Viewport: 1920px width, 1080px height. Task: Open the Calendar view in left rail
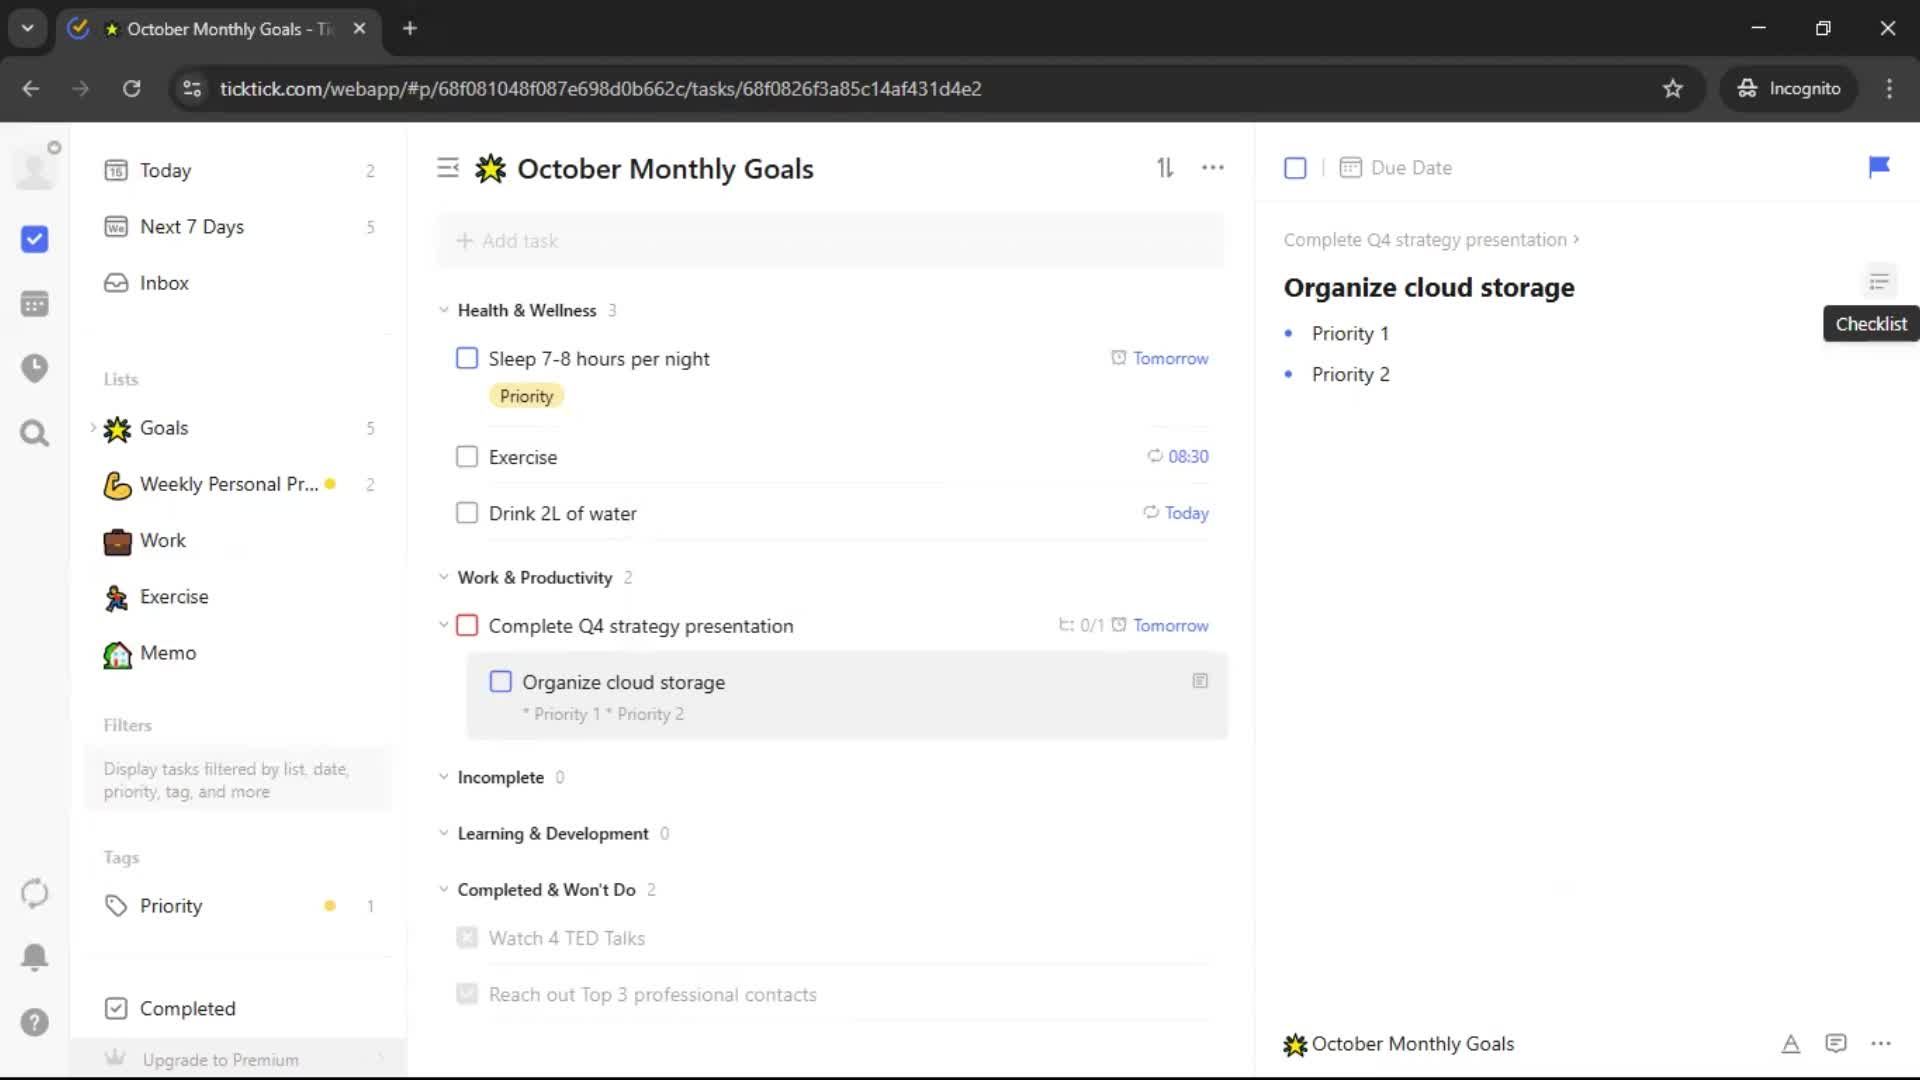tap(34, 304)
